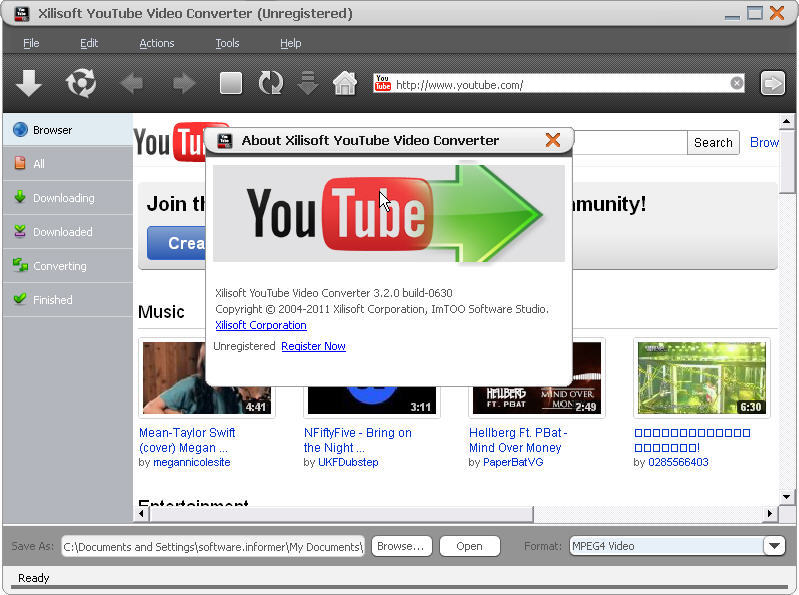Screen dimensions: 799x595
Task: Click the application icon in title bar
Action: click(21, 14)
